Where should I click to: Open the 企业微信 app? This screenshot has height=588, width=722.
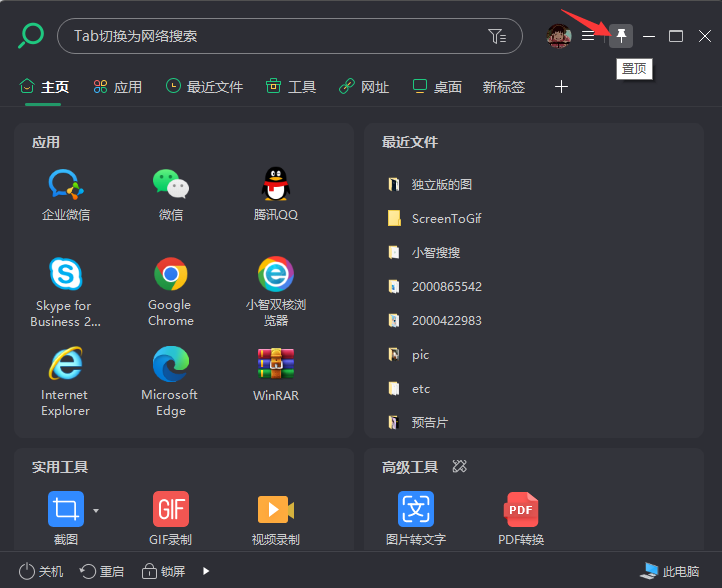pos(66,196)
